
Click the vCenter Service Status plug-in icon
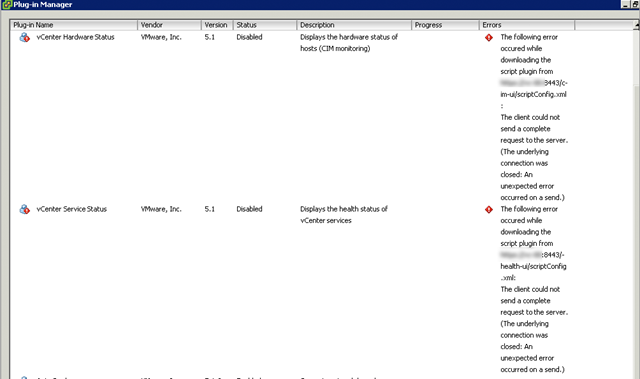click(24, 209)
